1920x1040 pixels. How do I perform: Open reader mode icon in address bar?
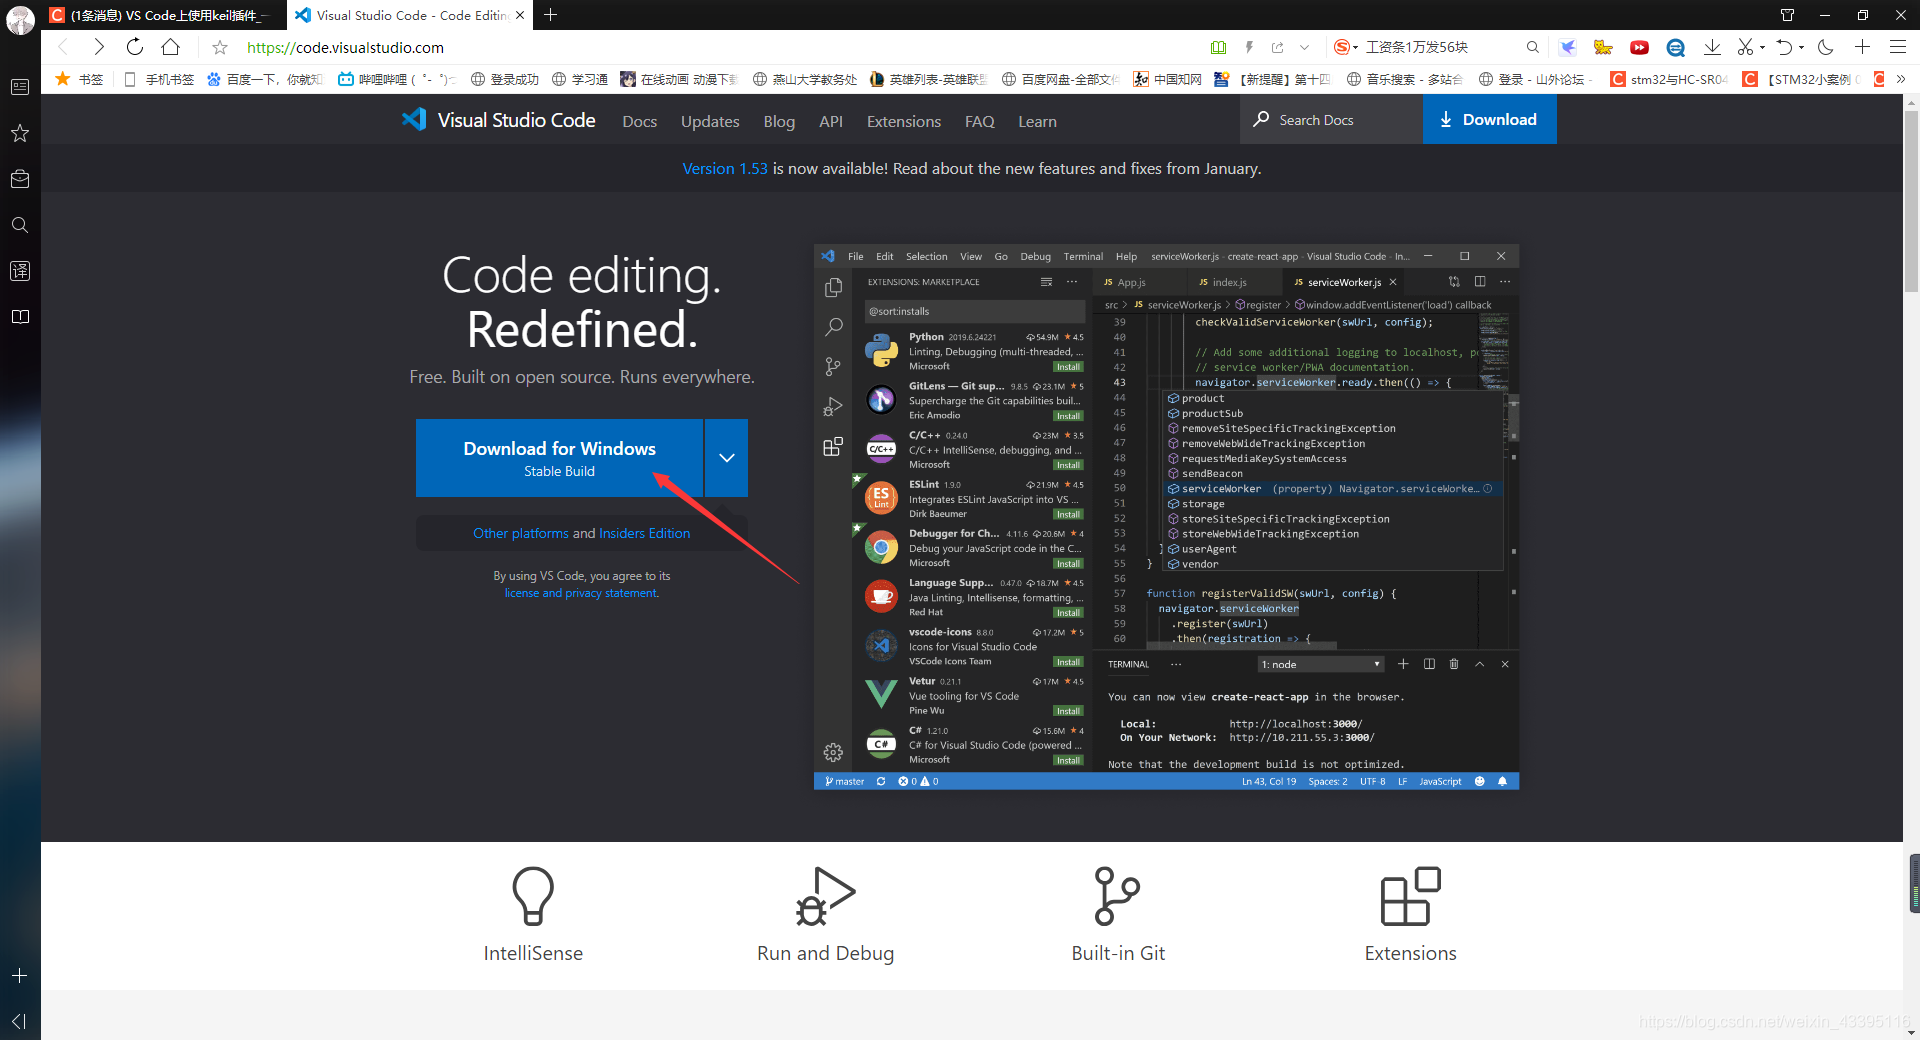[x=1218, y=47]
